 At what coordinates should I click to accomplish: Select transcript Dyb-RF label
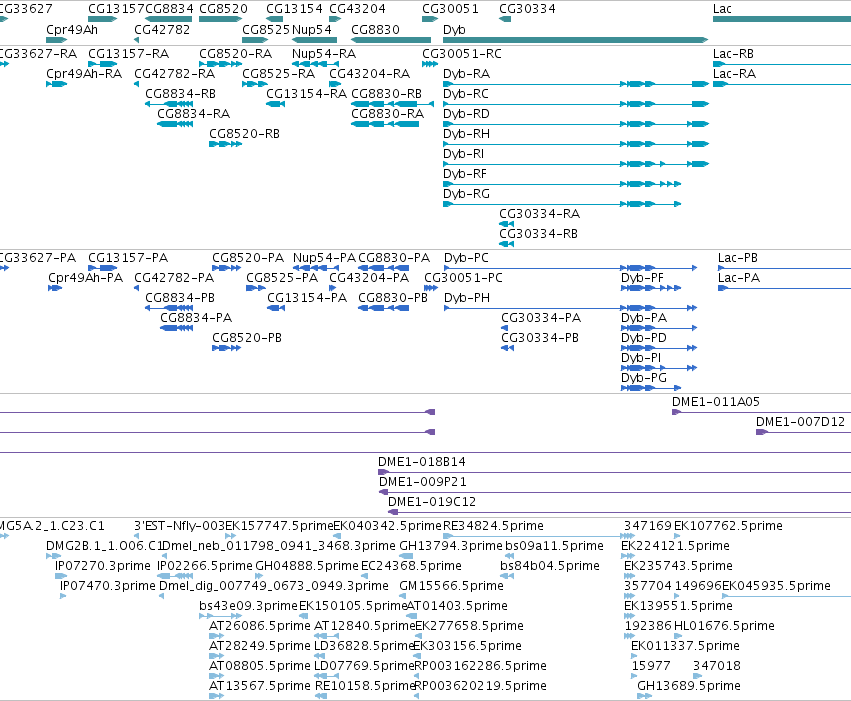pos(465,174)
